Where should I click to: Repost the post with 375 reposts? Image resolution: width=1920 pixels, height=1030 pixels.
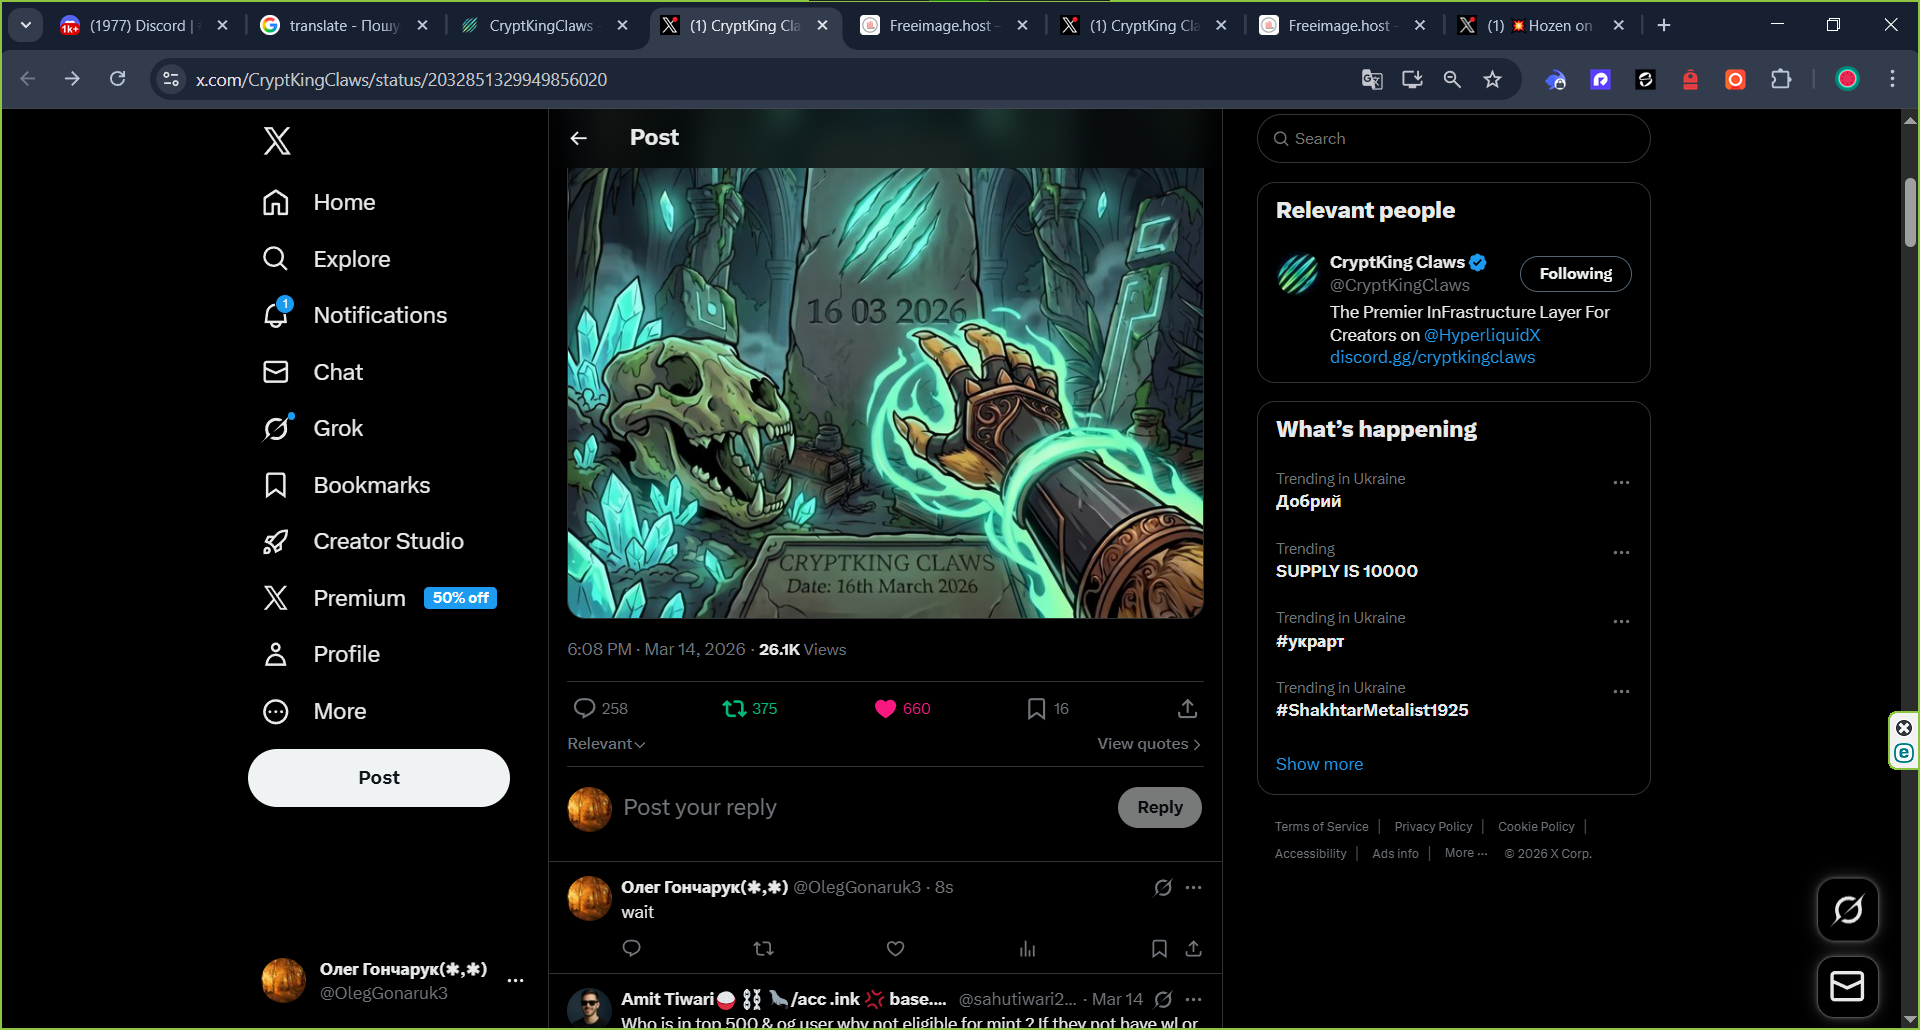click(x=750, y=708)
